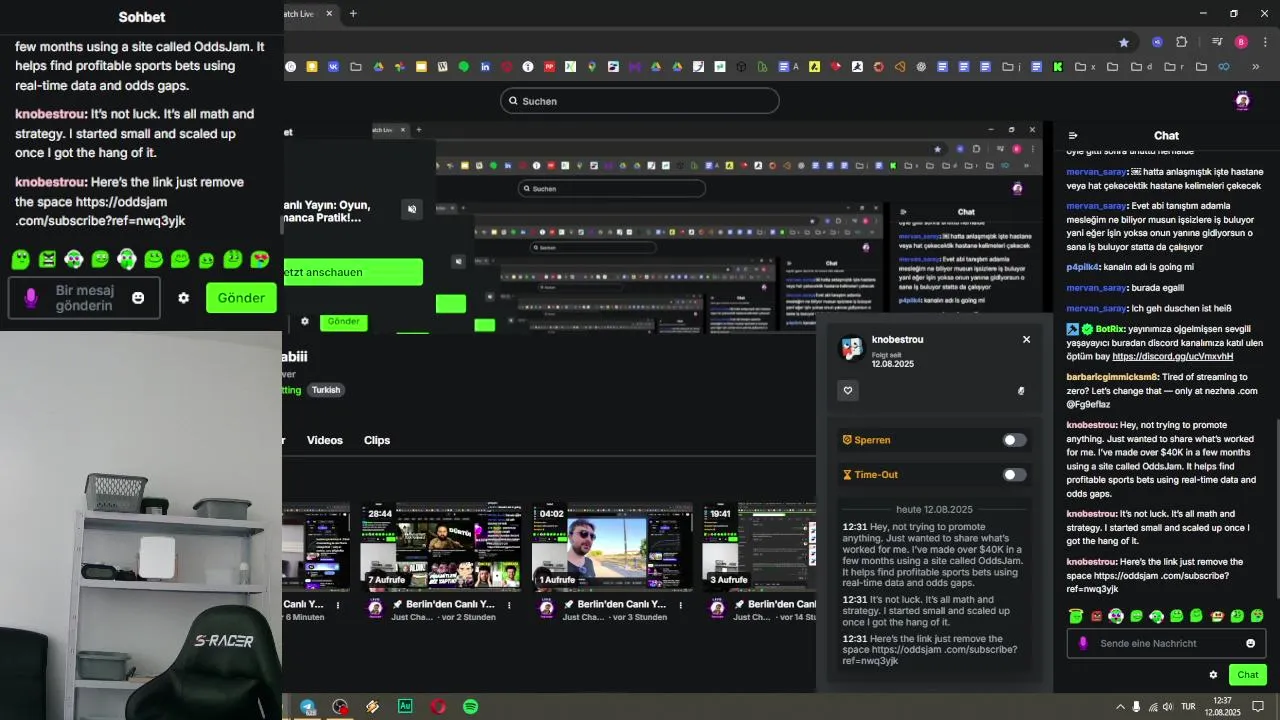Open the settings gear in Sohbet overlay
The height and width of the screenshot is (720, 1280).
pyautogui.click(x=183, y=298)
